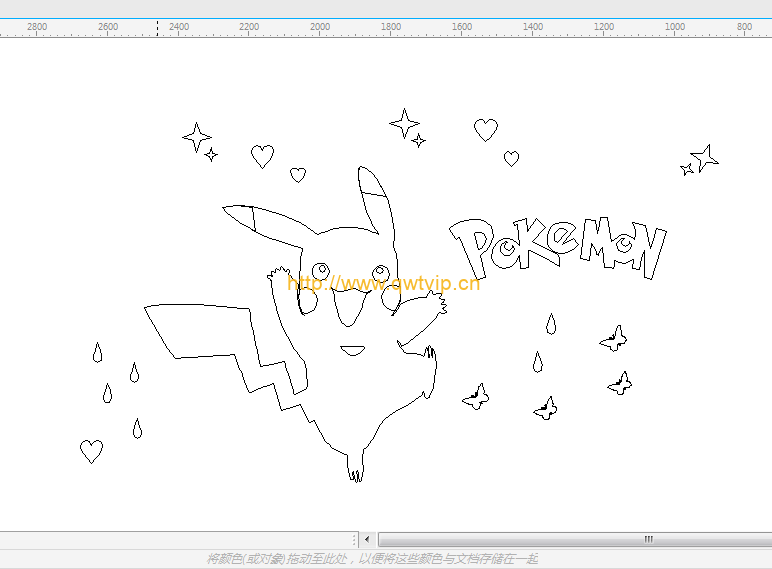The width and height of the screenshot is (772, 569).
Task: Click the ruler mark labeled 2800
Action: pyautogui.click(x=37, y=27)
